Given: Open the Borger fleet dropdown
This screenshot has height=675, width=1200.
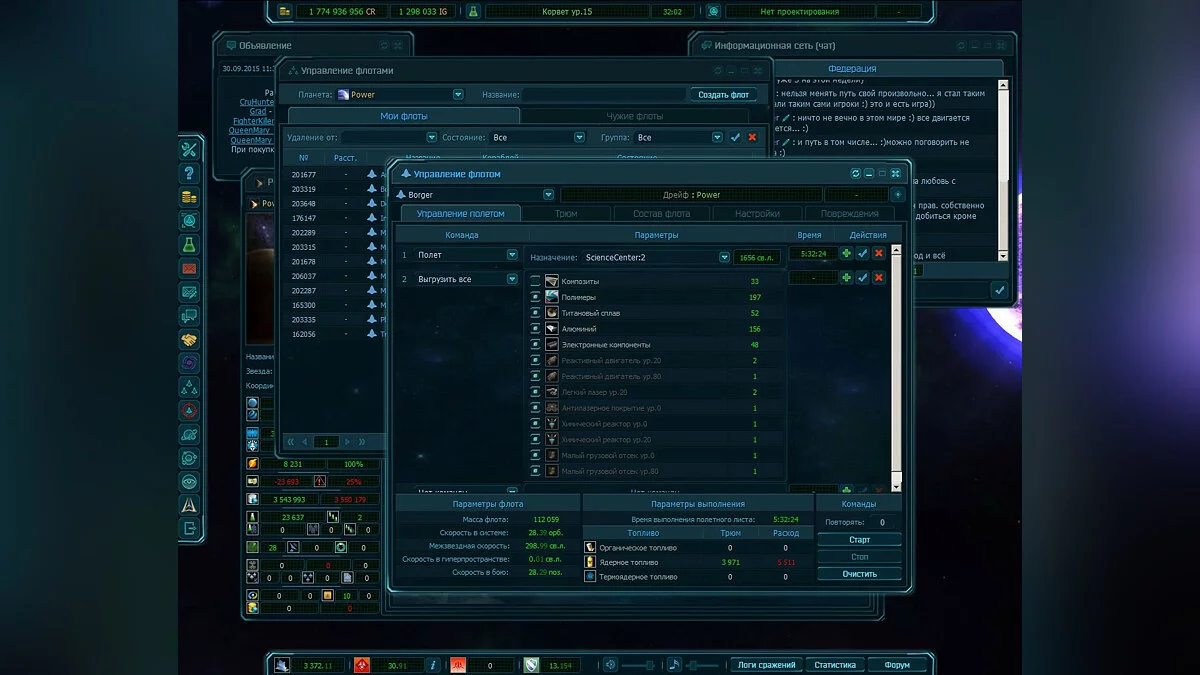Looking at the screenshot, I should pyautogui.click(x=547, y=195).
